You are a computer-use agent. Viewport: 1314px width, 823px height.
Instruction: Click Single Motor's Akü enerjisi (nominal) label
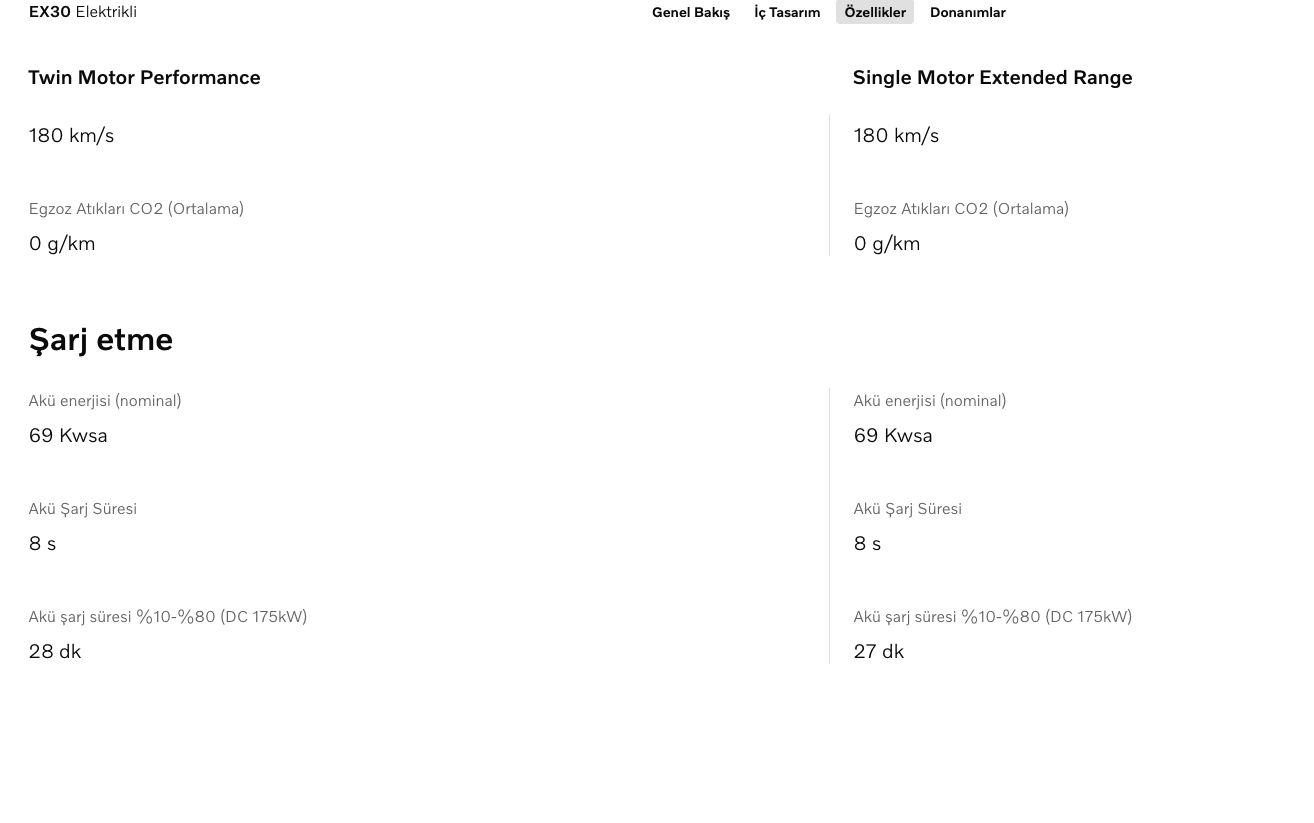point(930,400)
